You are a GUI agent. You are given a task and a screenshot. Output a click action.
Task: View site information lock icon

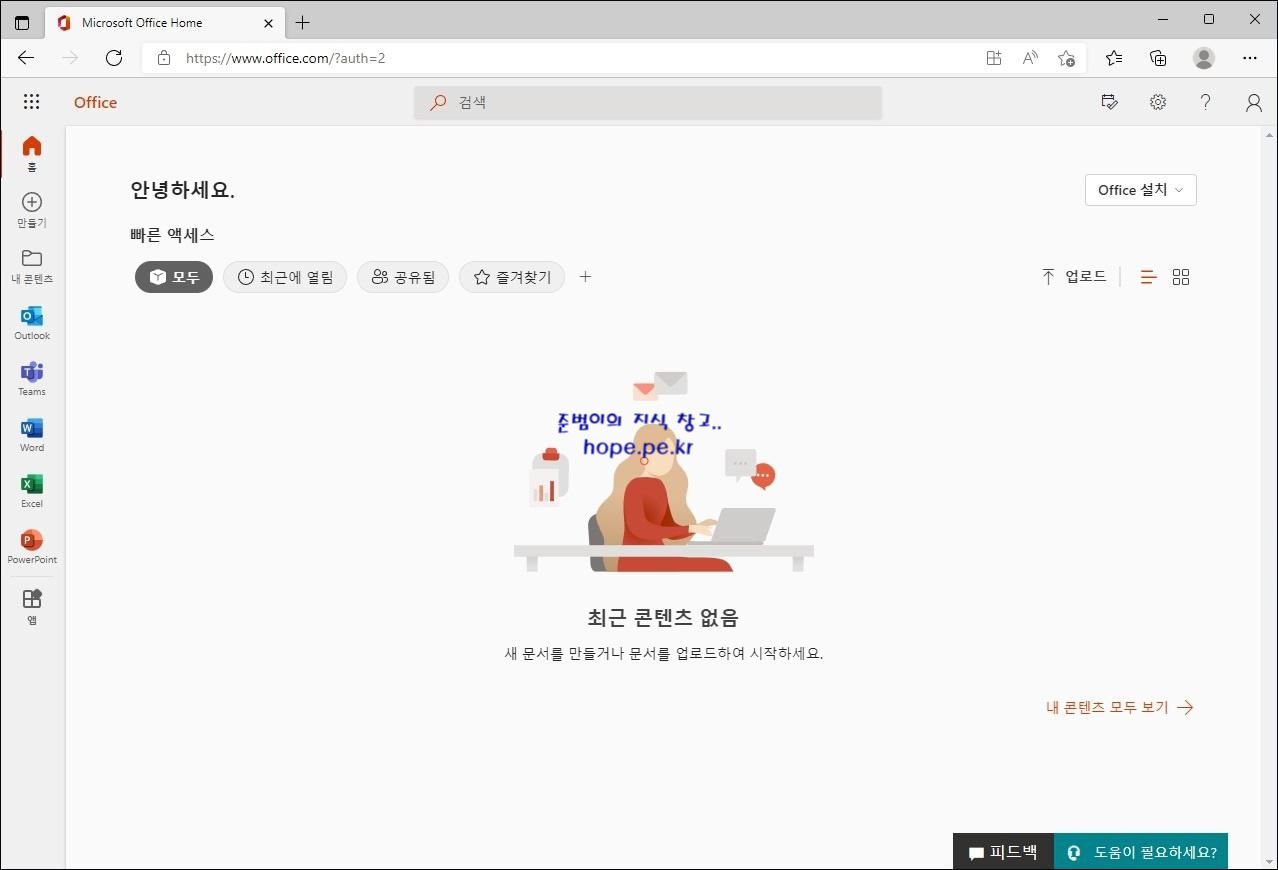[164, 58]
